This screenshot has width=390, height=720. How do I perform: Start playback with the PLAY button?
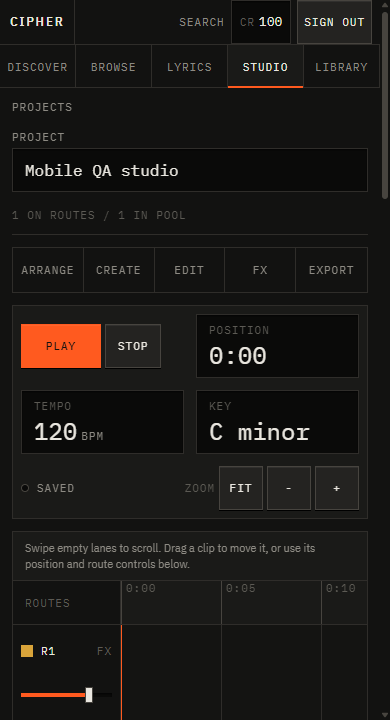coord(61,346)
